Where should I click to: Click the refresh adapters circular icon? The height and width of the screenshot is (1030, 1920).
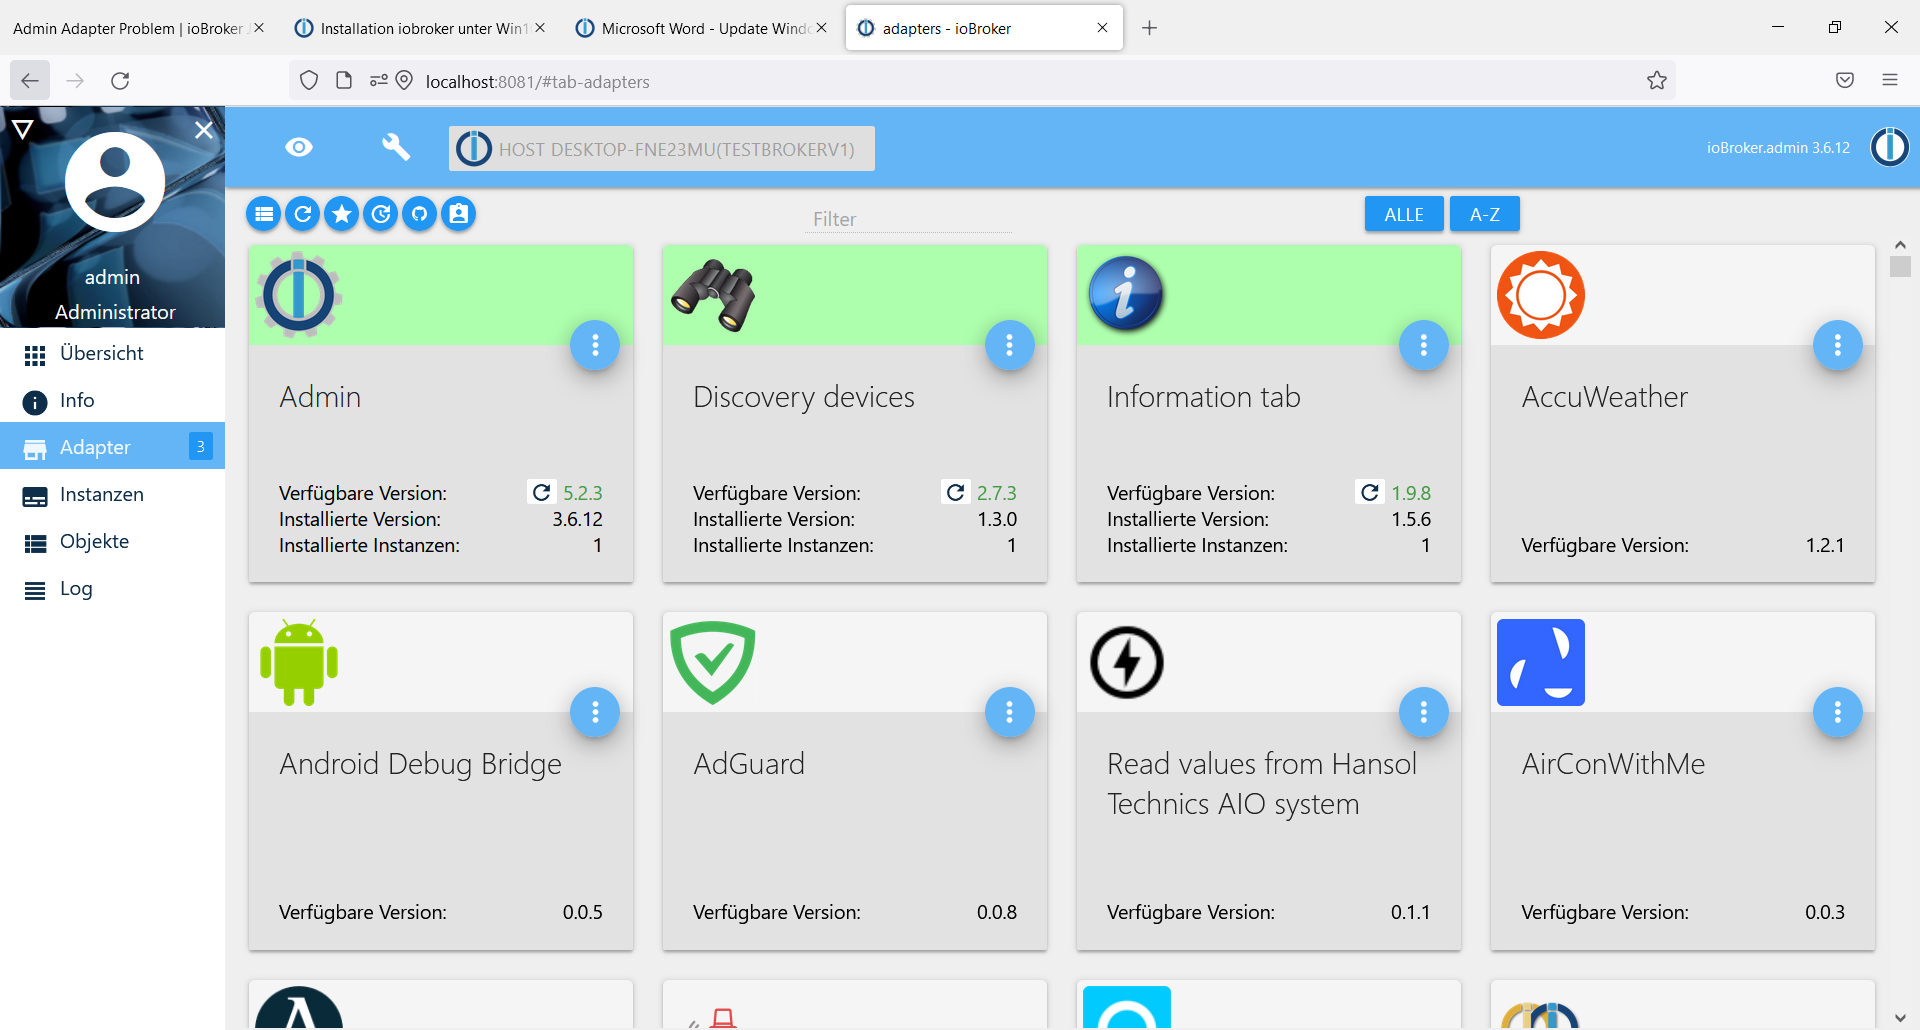[303, 214]
